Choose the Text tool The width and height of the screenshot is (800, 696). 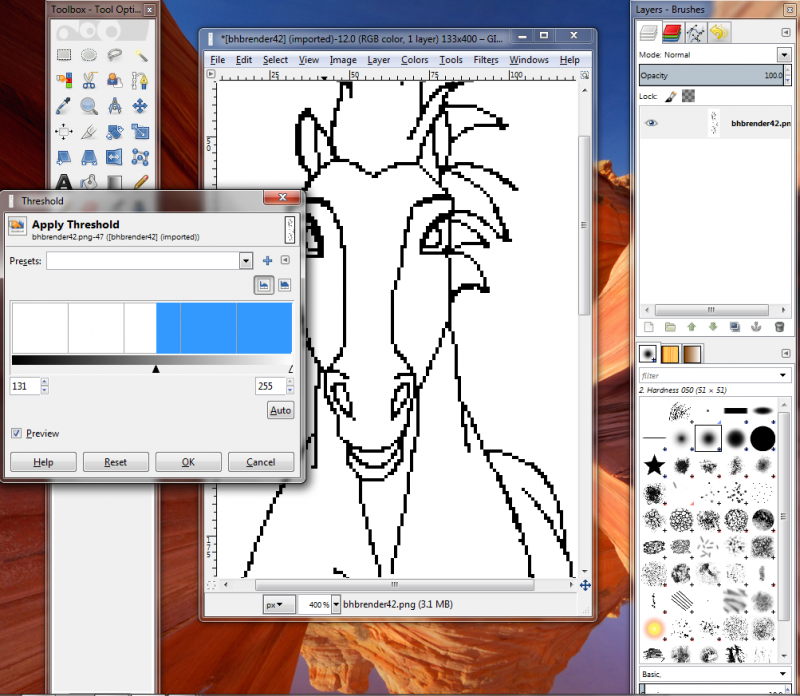64,182
